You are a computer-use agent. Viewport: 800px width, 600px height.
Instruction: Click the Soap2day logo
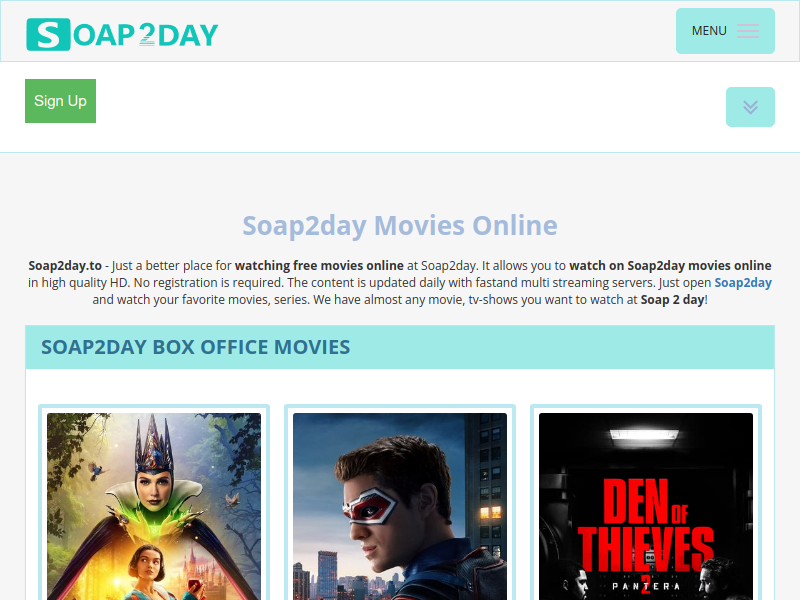(122, 35)
